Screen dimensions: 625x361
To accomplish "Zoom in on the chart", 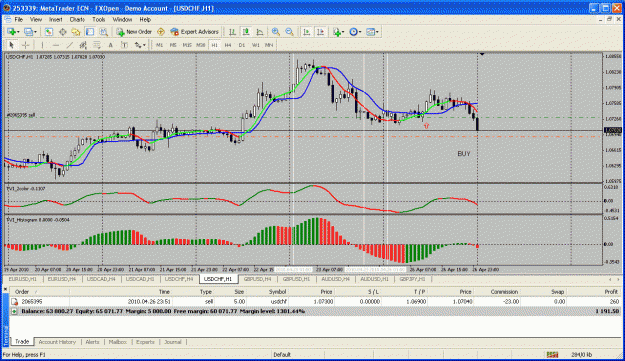I will 275,31.
